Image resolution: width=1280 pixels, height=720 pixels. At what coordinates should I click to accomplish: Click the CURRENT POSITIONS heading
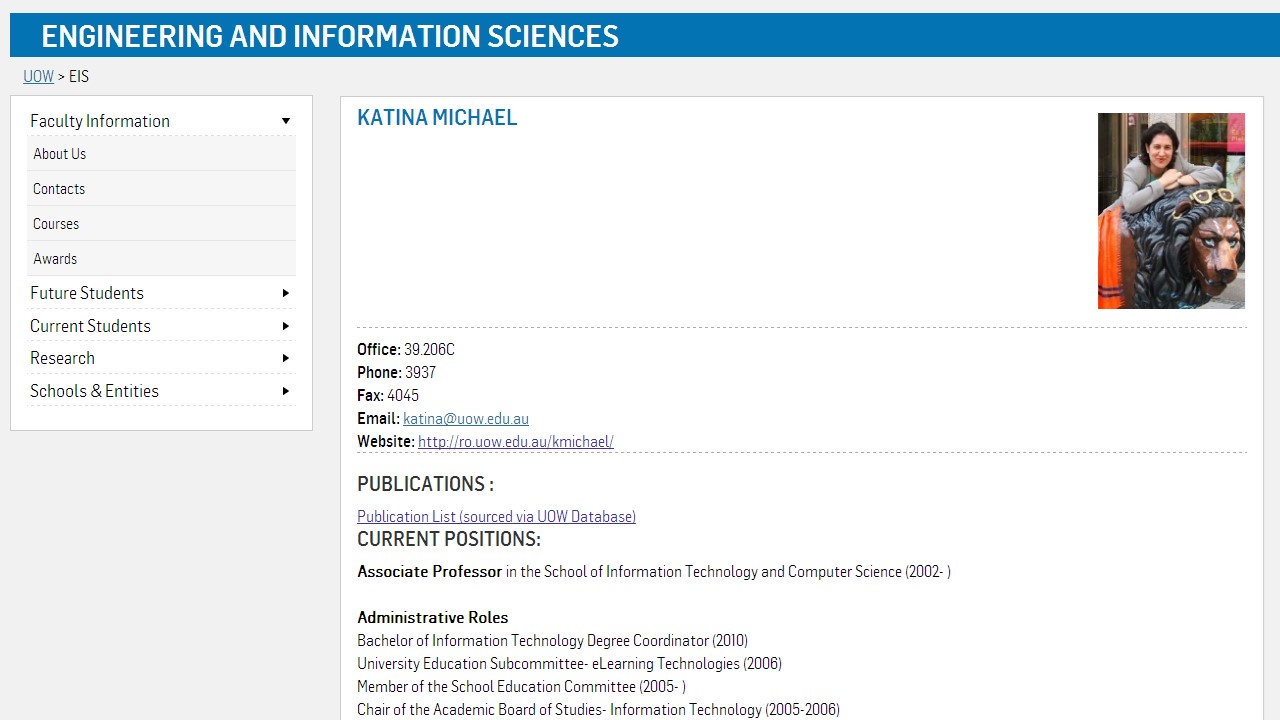449,539
